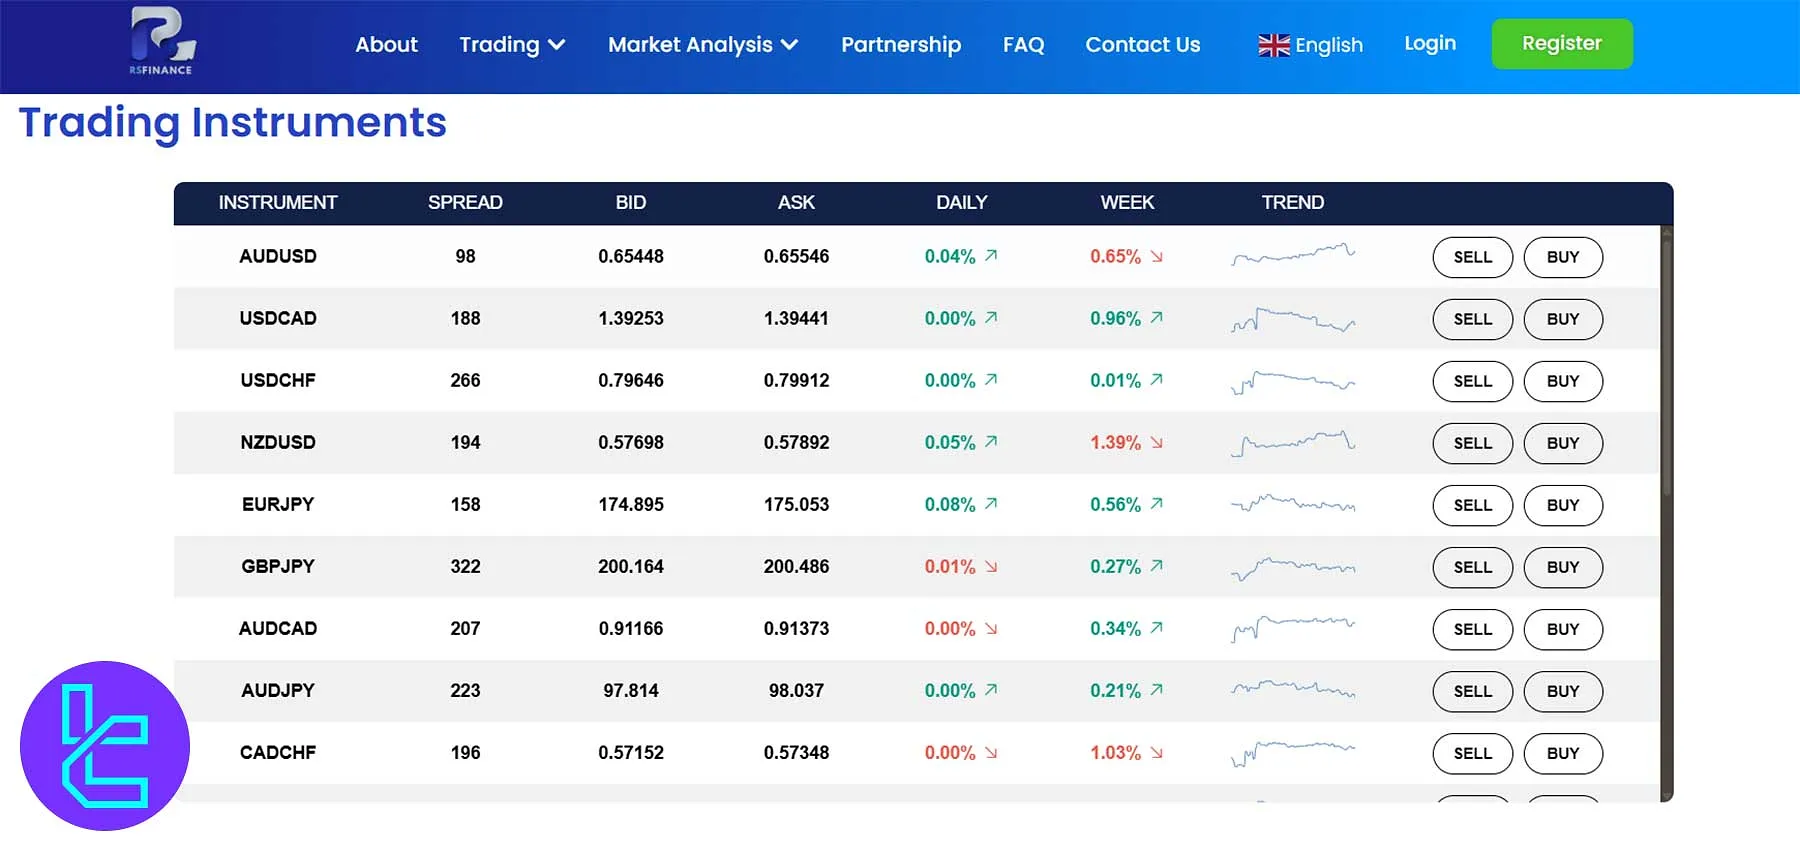Viewport: 1800px width, 851px height.
Task: Click AUDUSD weekly down-arrow icon
Action: (1157, 257)
